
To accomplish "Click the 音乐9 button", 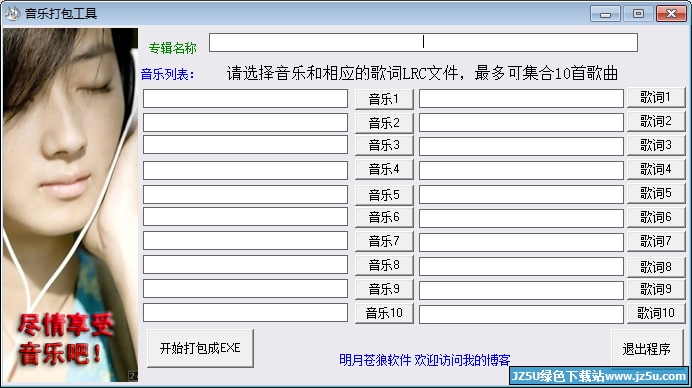I will pos(384,289).
